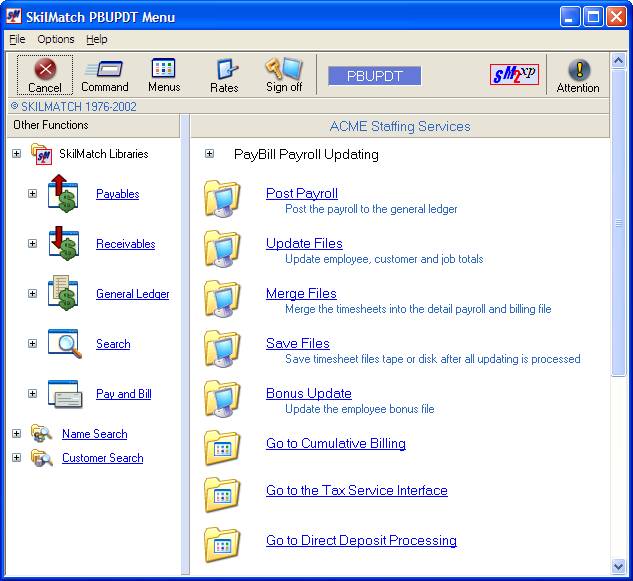The width and height of the screenshot is (633, 581).
Task: Open the Bonus Update link
Action: point(308,394)
